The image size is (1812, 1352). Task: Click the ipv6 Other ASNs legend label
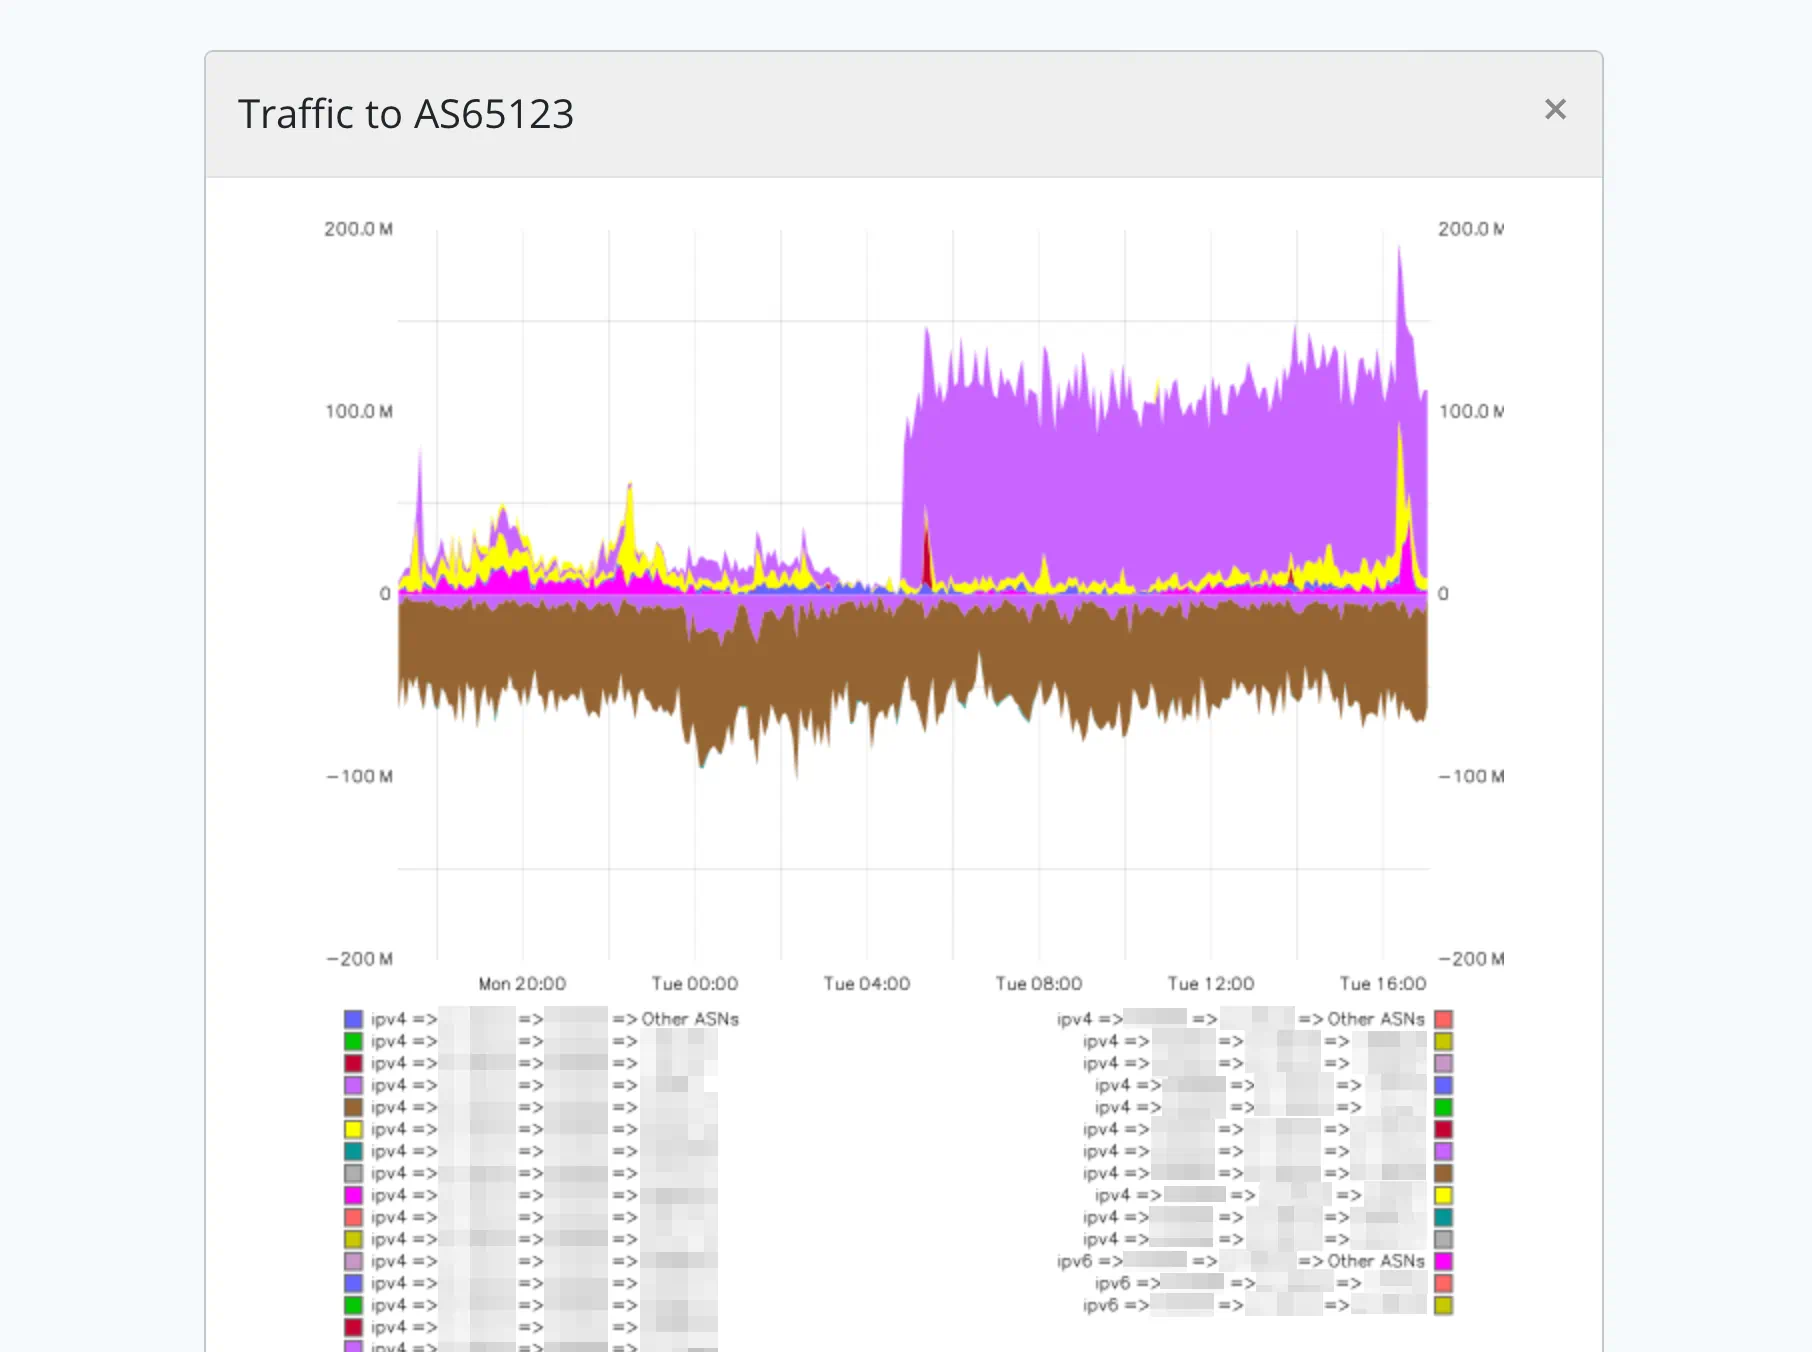click(x=1375, y=1261)
